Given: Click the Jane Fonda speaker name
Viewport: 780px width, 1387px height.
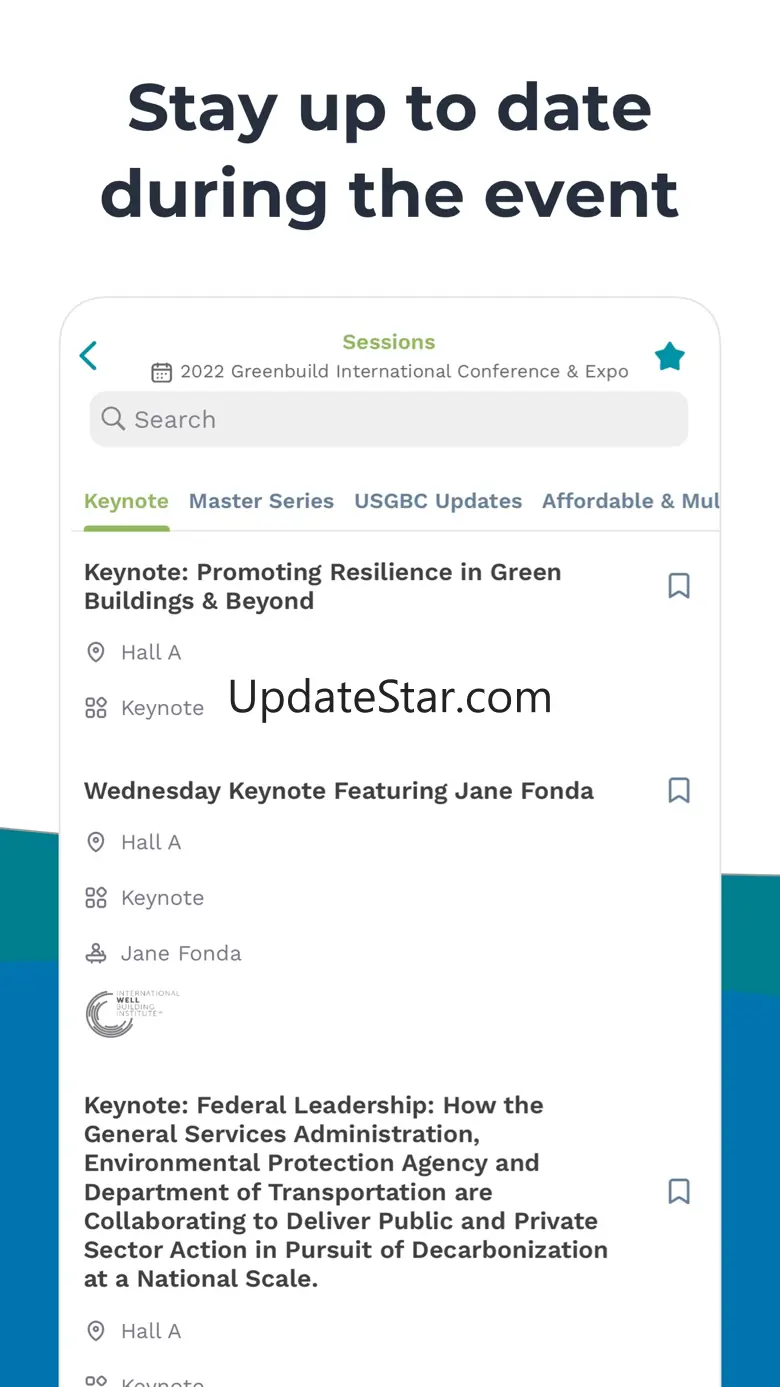Looking at the screenshot, I should [x=181, y=954].
